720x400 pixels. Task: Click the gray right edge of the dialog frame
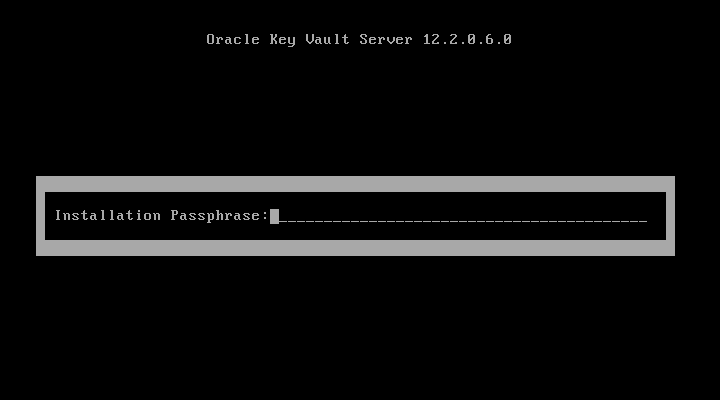[x=670, y=216]
